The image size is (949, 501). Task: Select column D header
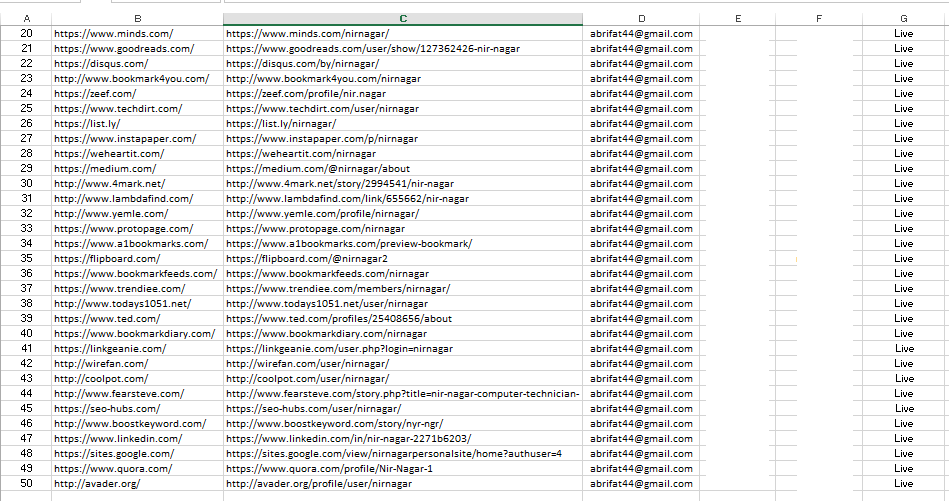point(641,18)
